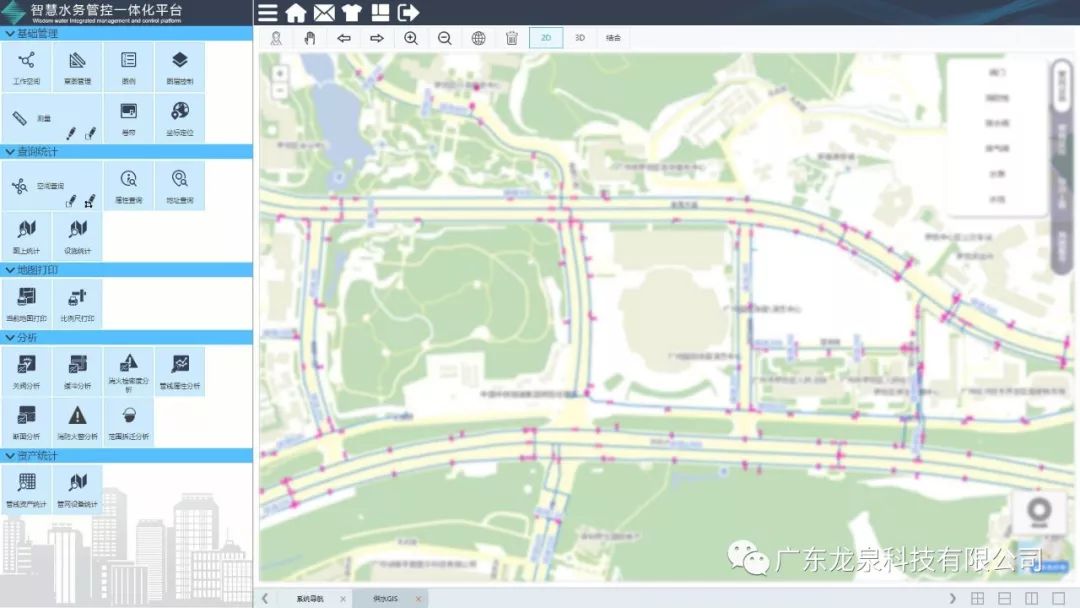This screenshot has width=1080, height=608.
Task: Close the 供水GIS tab
Action: (x=418, y=599)
